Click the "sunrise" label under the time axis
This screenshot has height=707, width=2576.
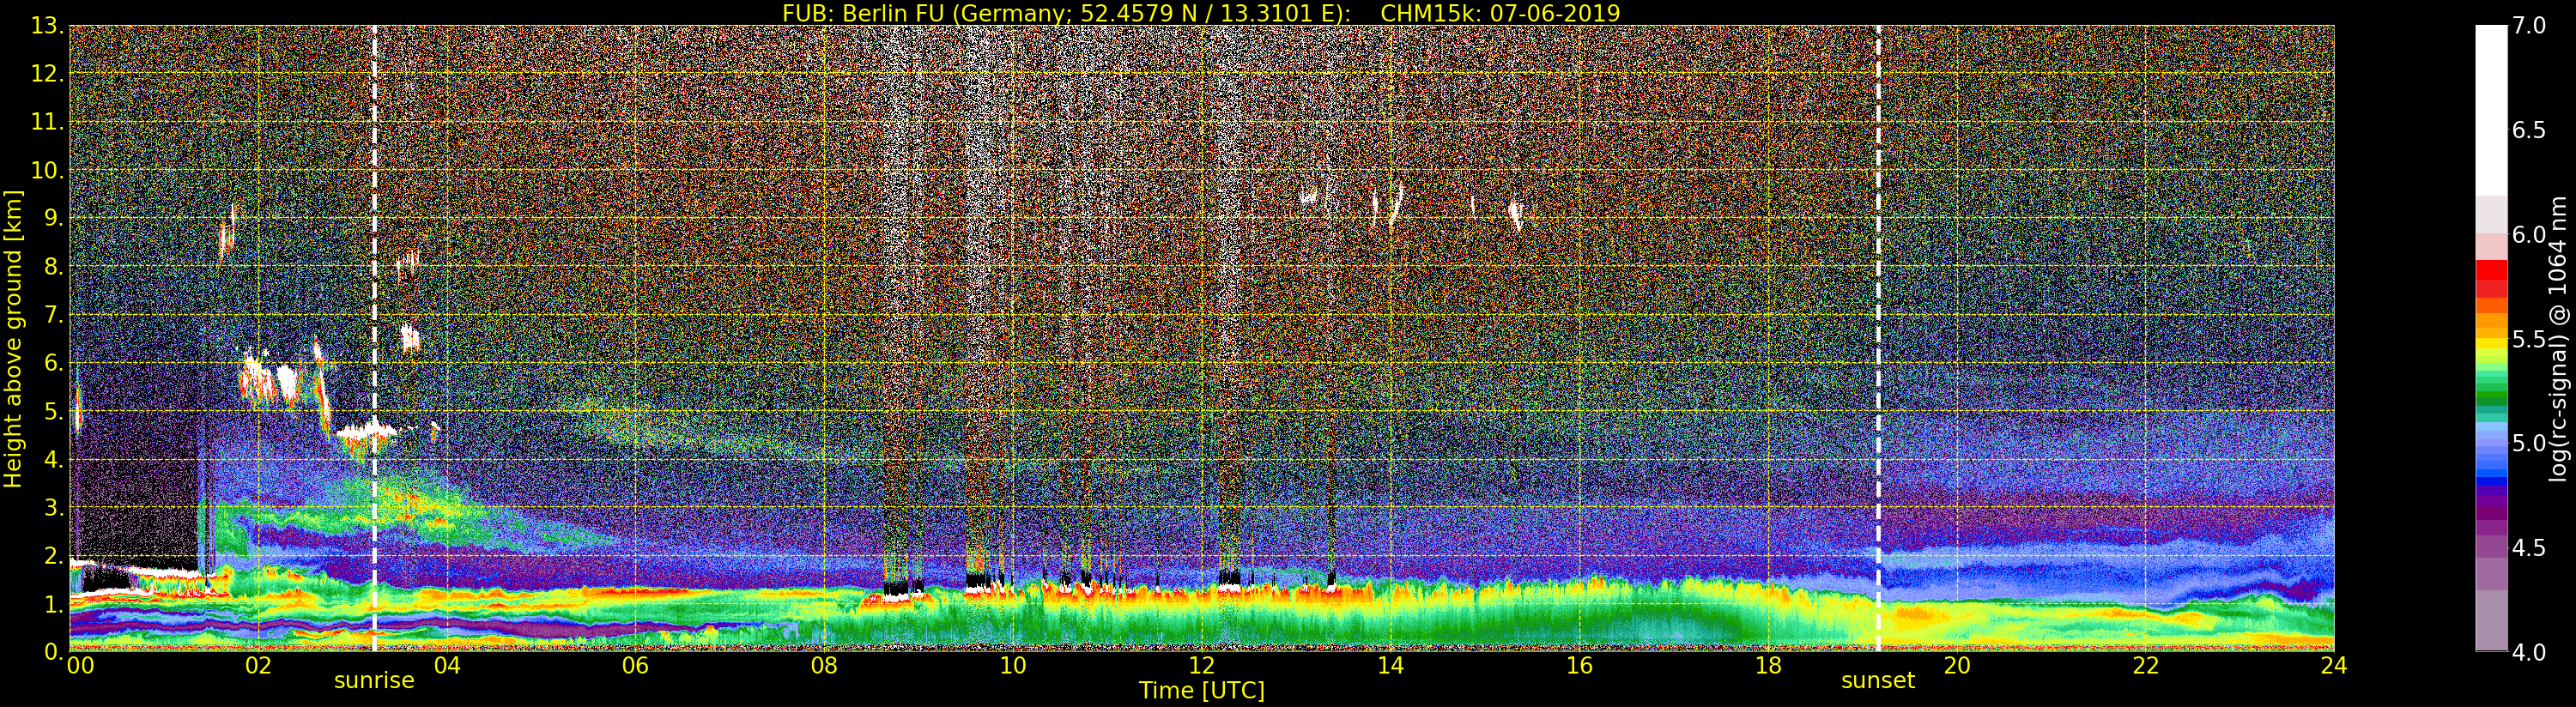pos(374,681)
